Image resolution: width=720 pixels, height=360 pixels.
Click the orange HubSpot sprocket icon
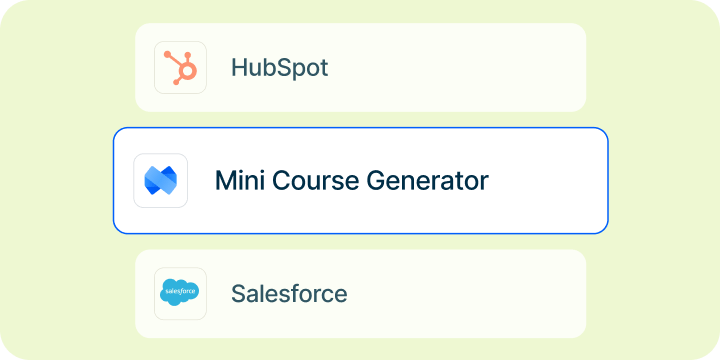(x=180, y=68)
